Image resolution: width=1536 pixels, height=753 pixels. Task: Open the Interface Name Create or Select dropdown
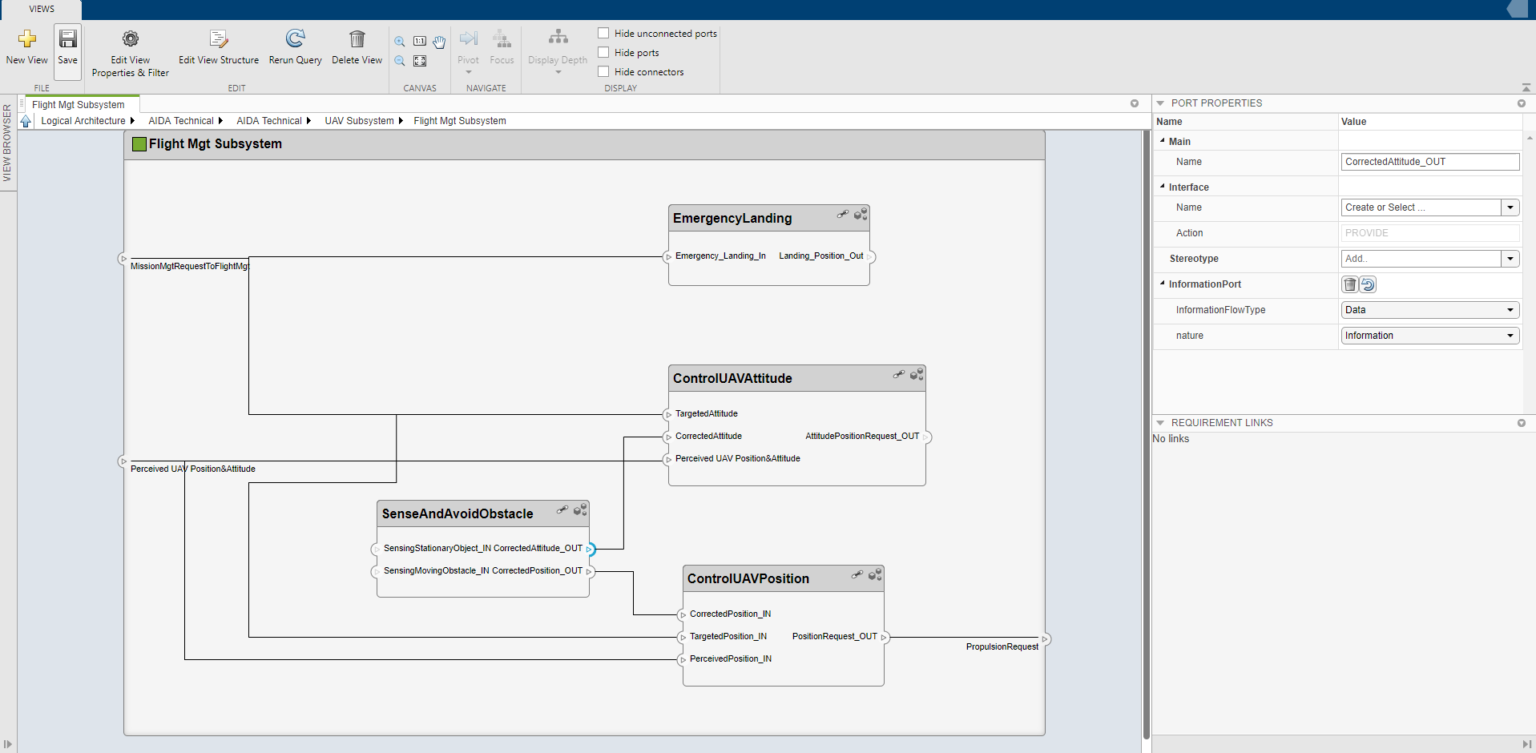[x=1510, y=207]
